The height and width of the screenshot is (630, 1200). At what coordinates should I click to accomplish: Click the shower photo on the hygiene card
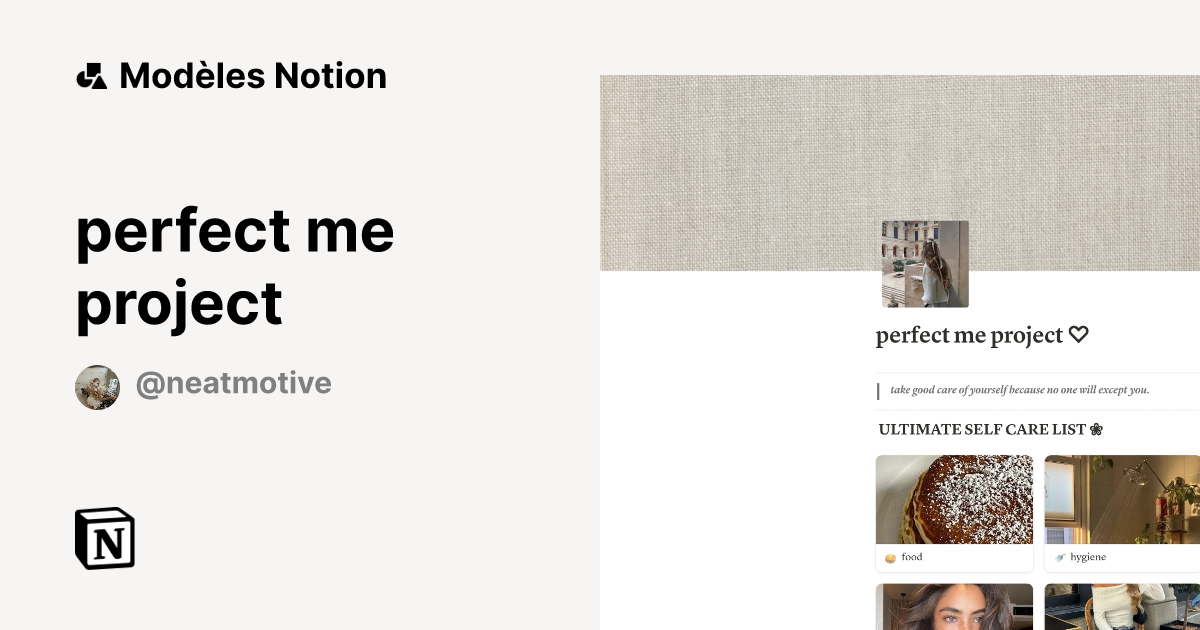pos(1124,499)
